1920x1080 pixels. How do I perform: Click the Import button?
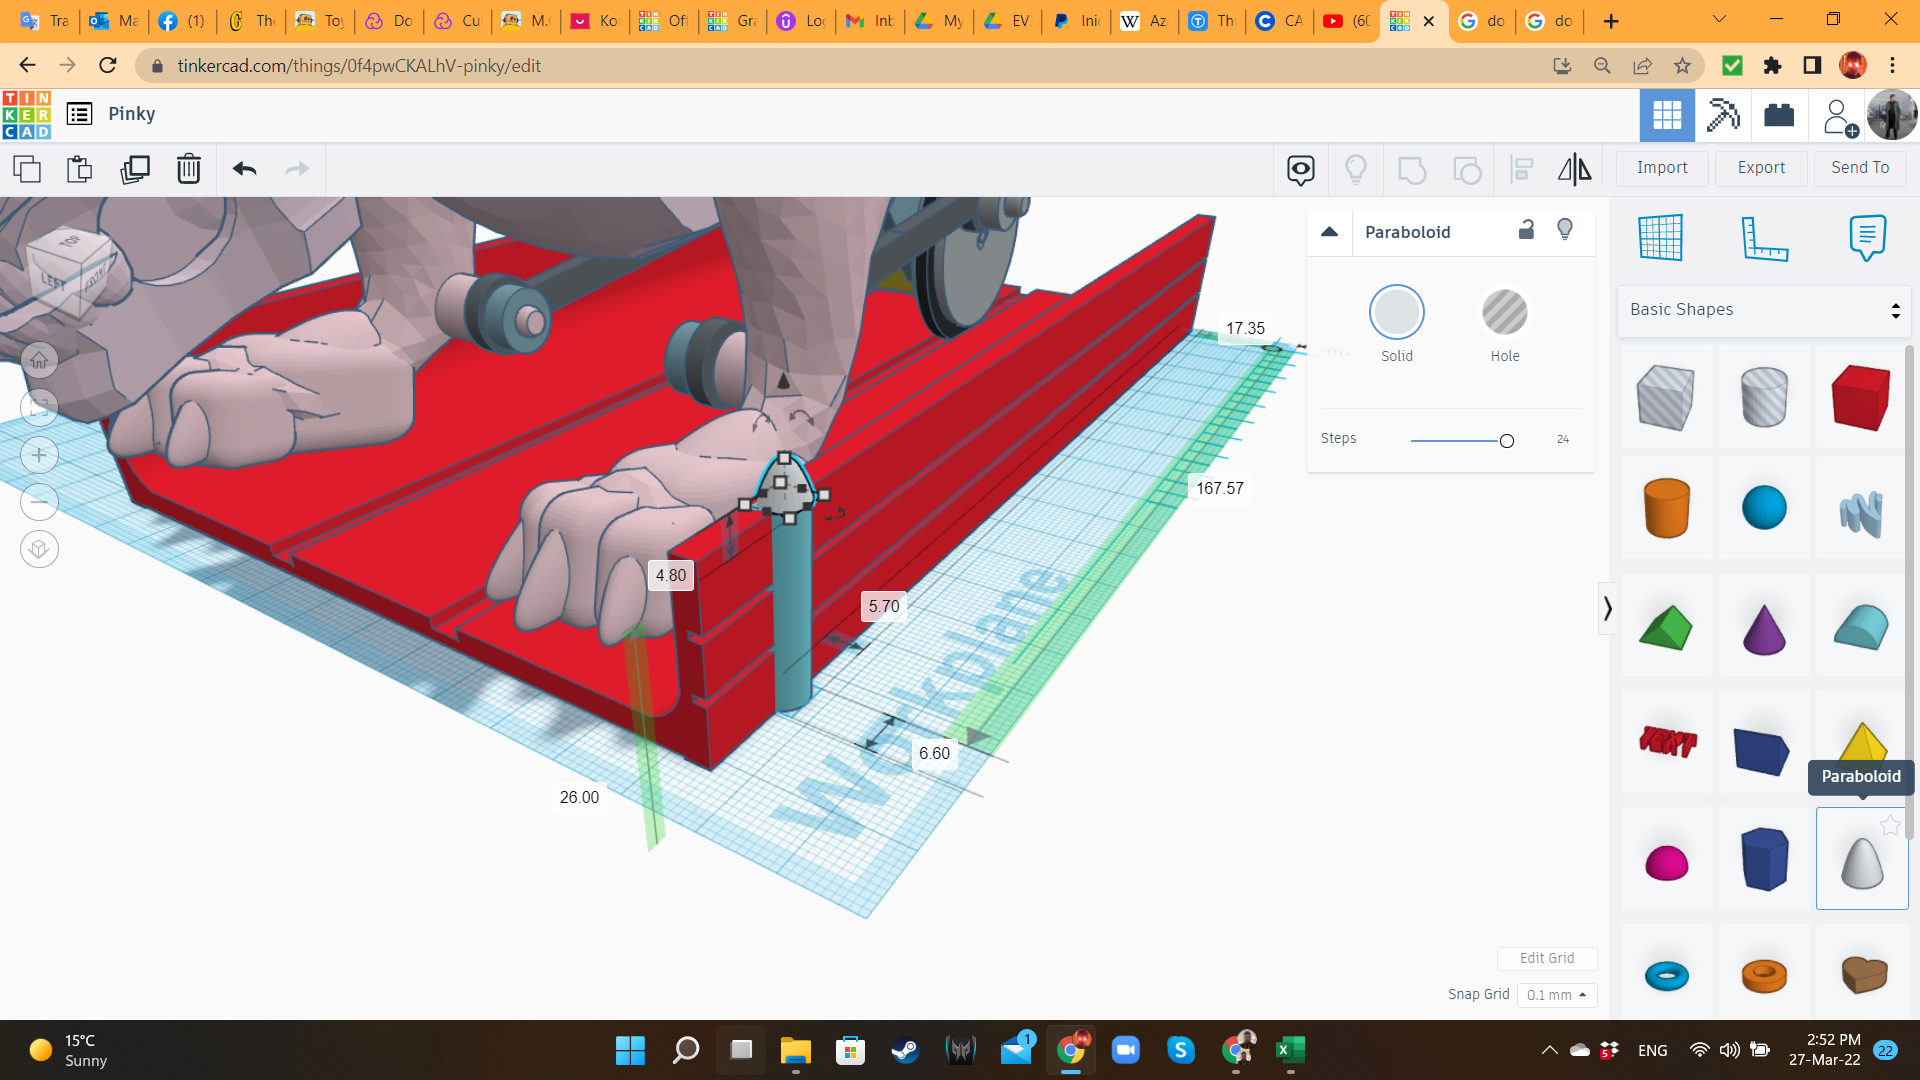click(x=1662, y=168)
